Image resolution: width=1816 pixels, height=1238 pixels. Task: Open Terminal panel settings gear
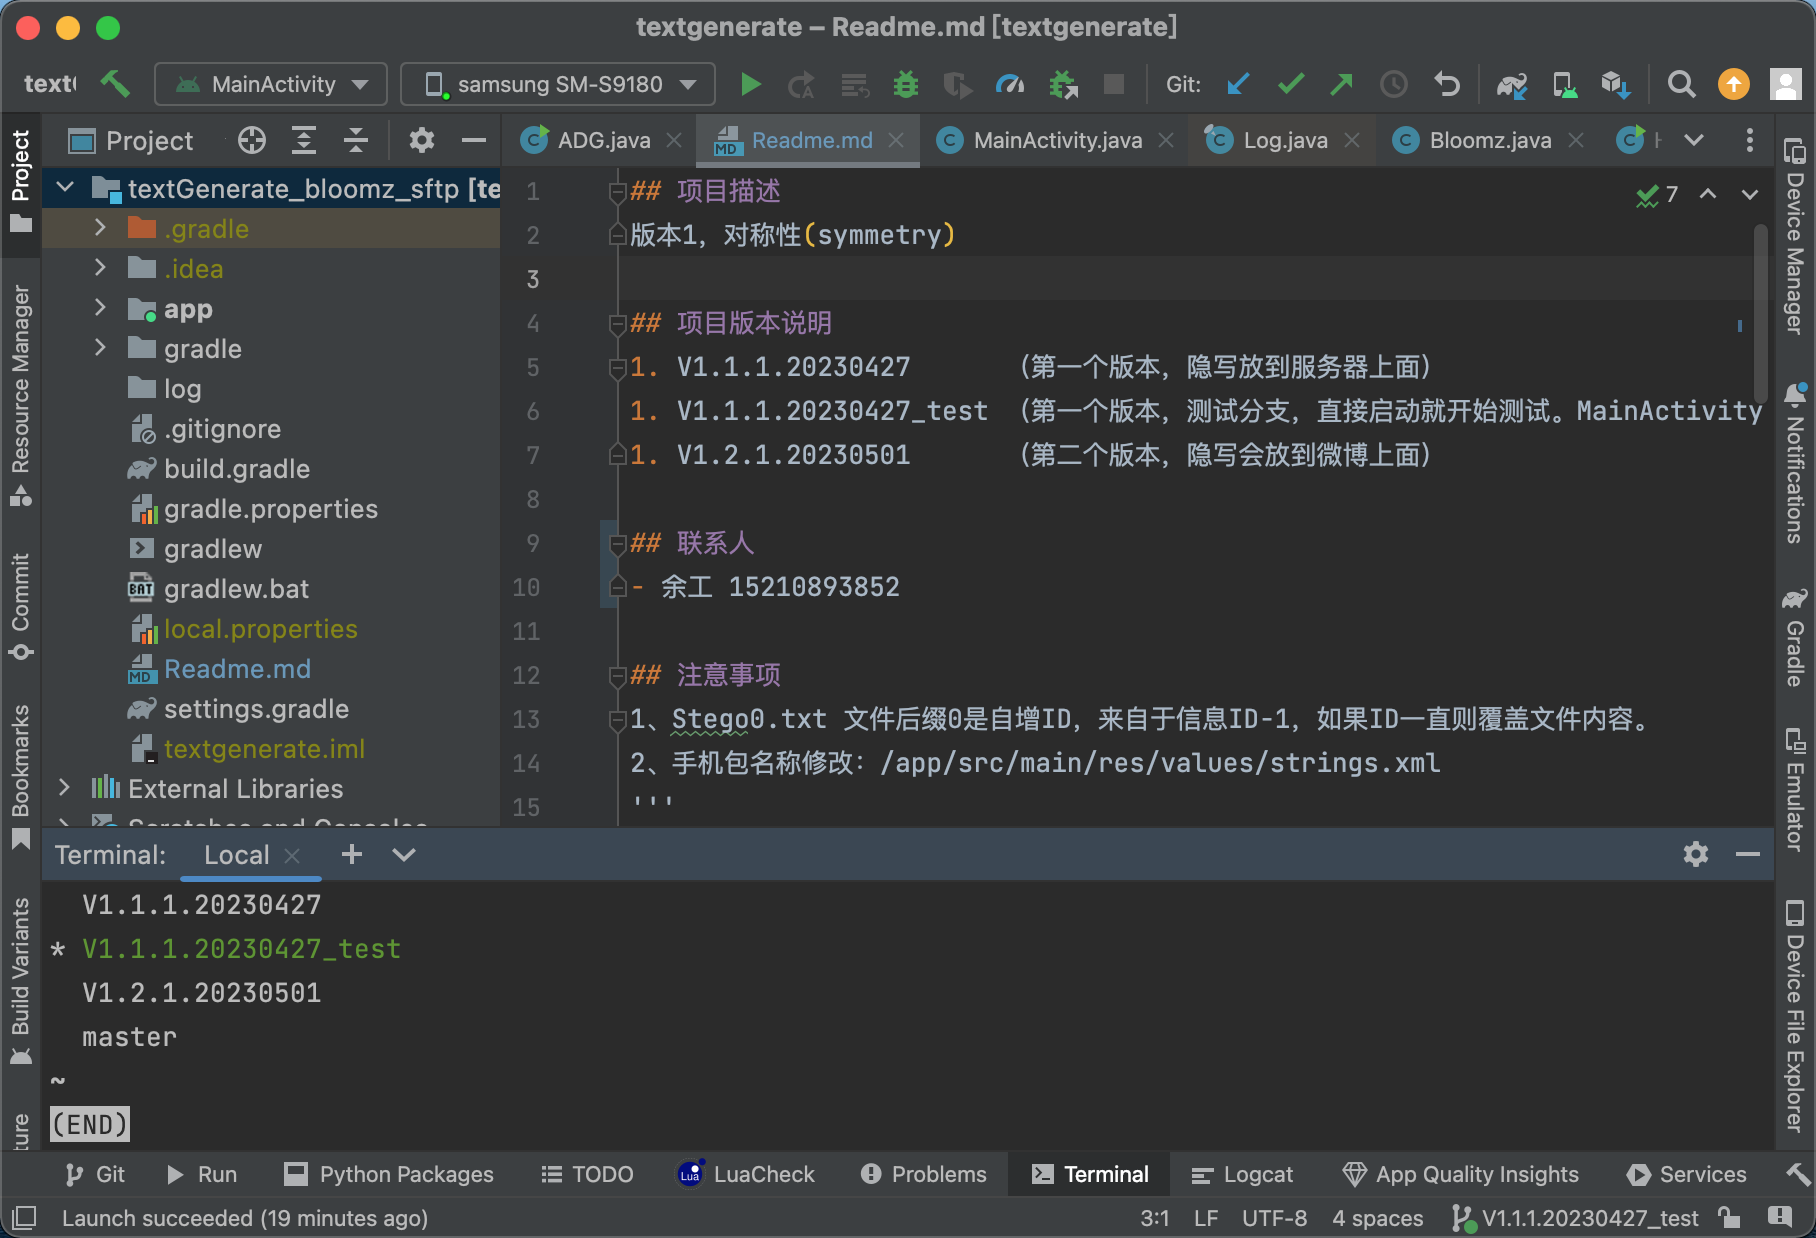click(x=1696, y=854)
